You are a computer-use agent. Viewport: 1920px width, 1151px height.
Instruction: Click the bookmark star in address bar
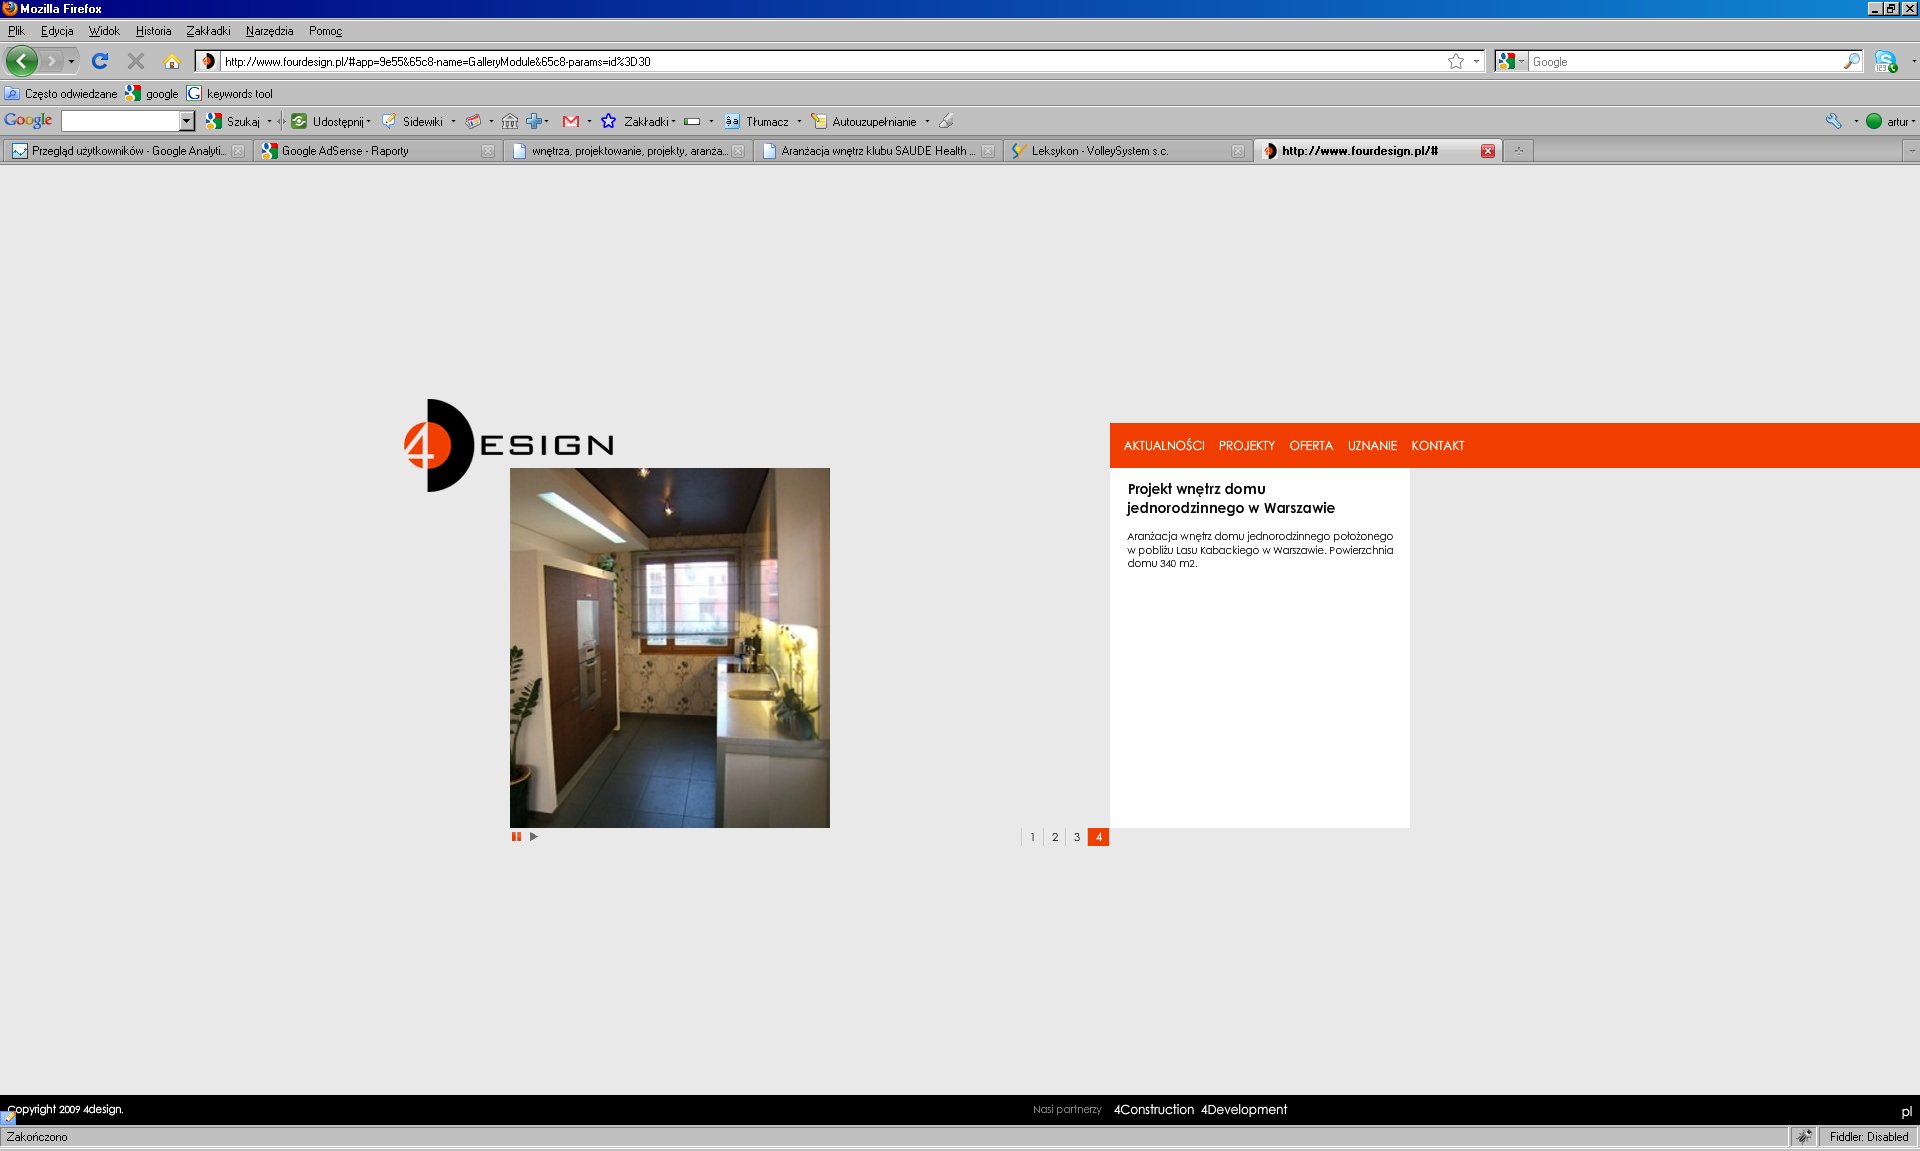point(1456,61)
